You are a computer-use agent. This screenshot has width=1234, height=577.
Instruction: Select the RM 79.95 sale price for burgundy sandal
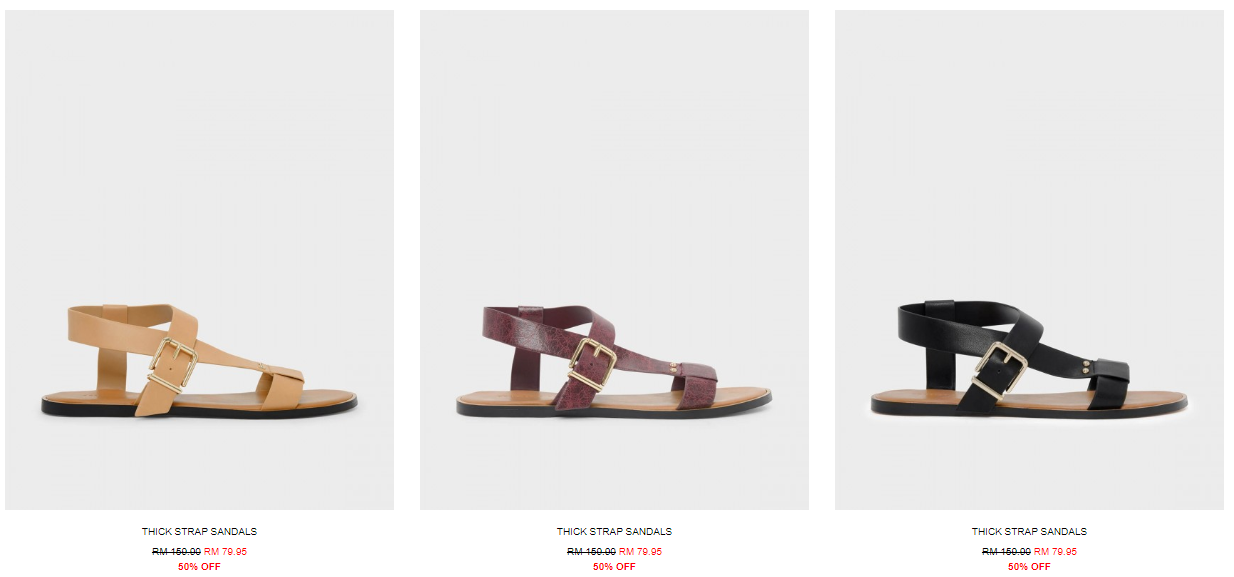640,551
